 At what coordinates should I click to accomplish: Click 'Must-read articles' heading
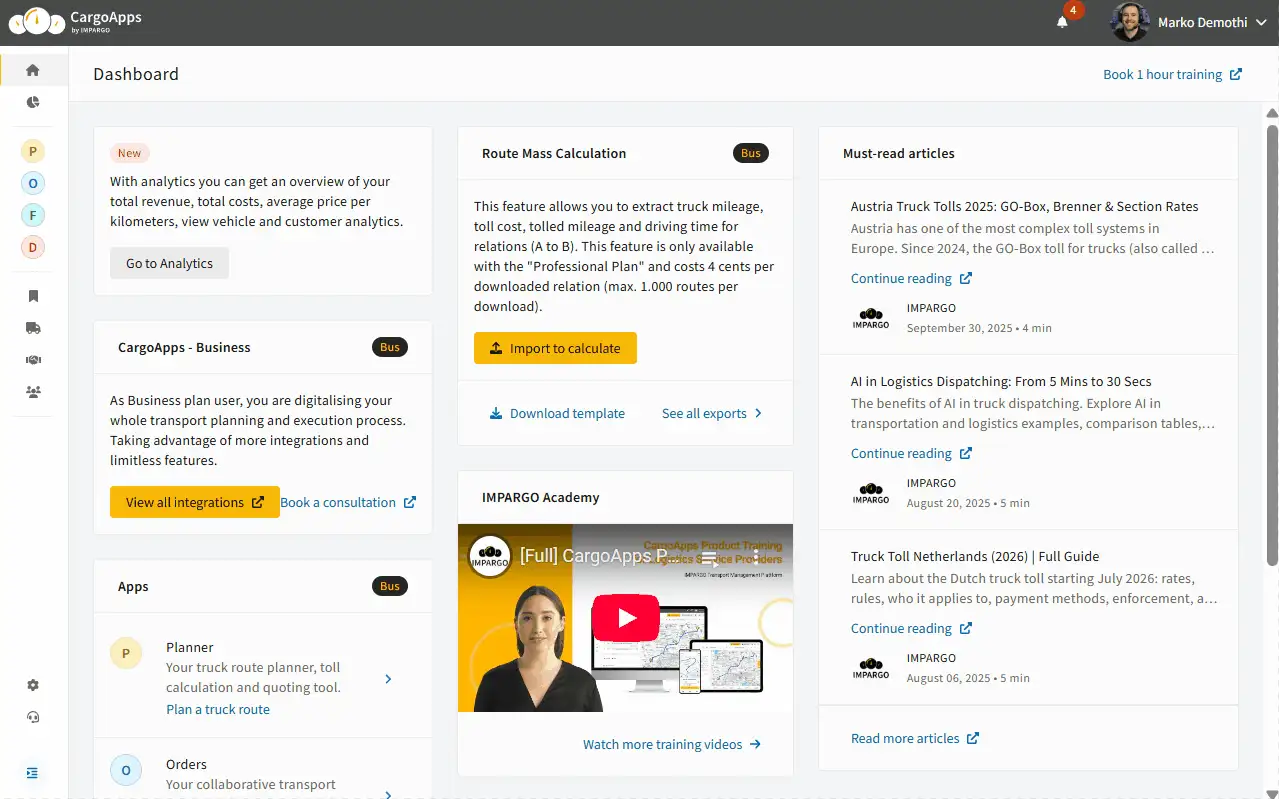pyautogui.click(x=899, y=153)
